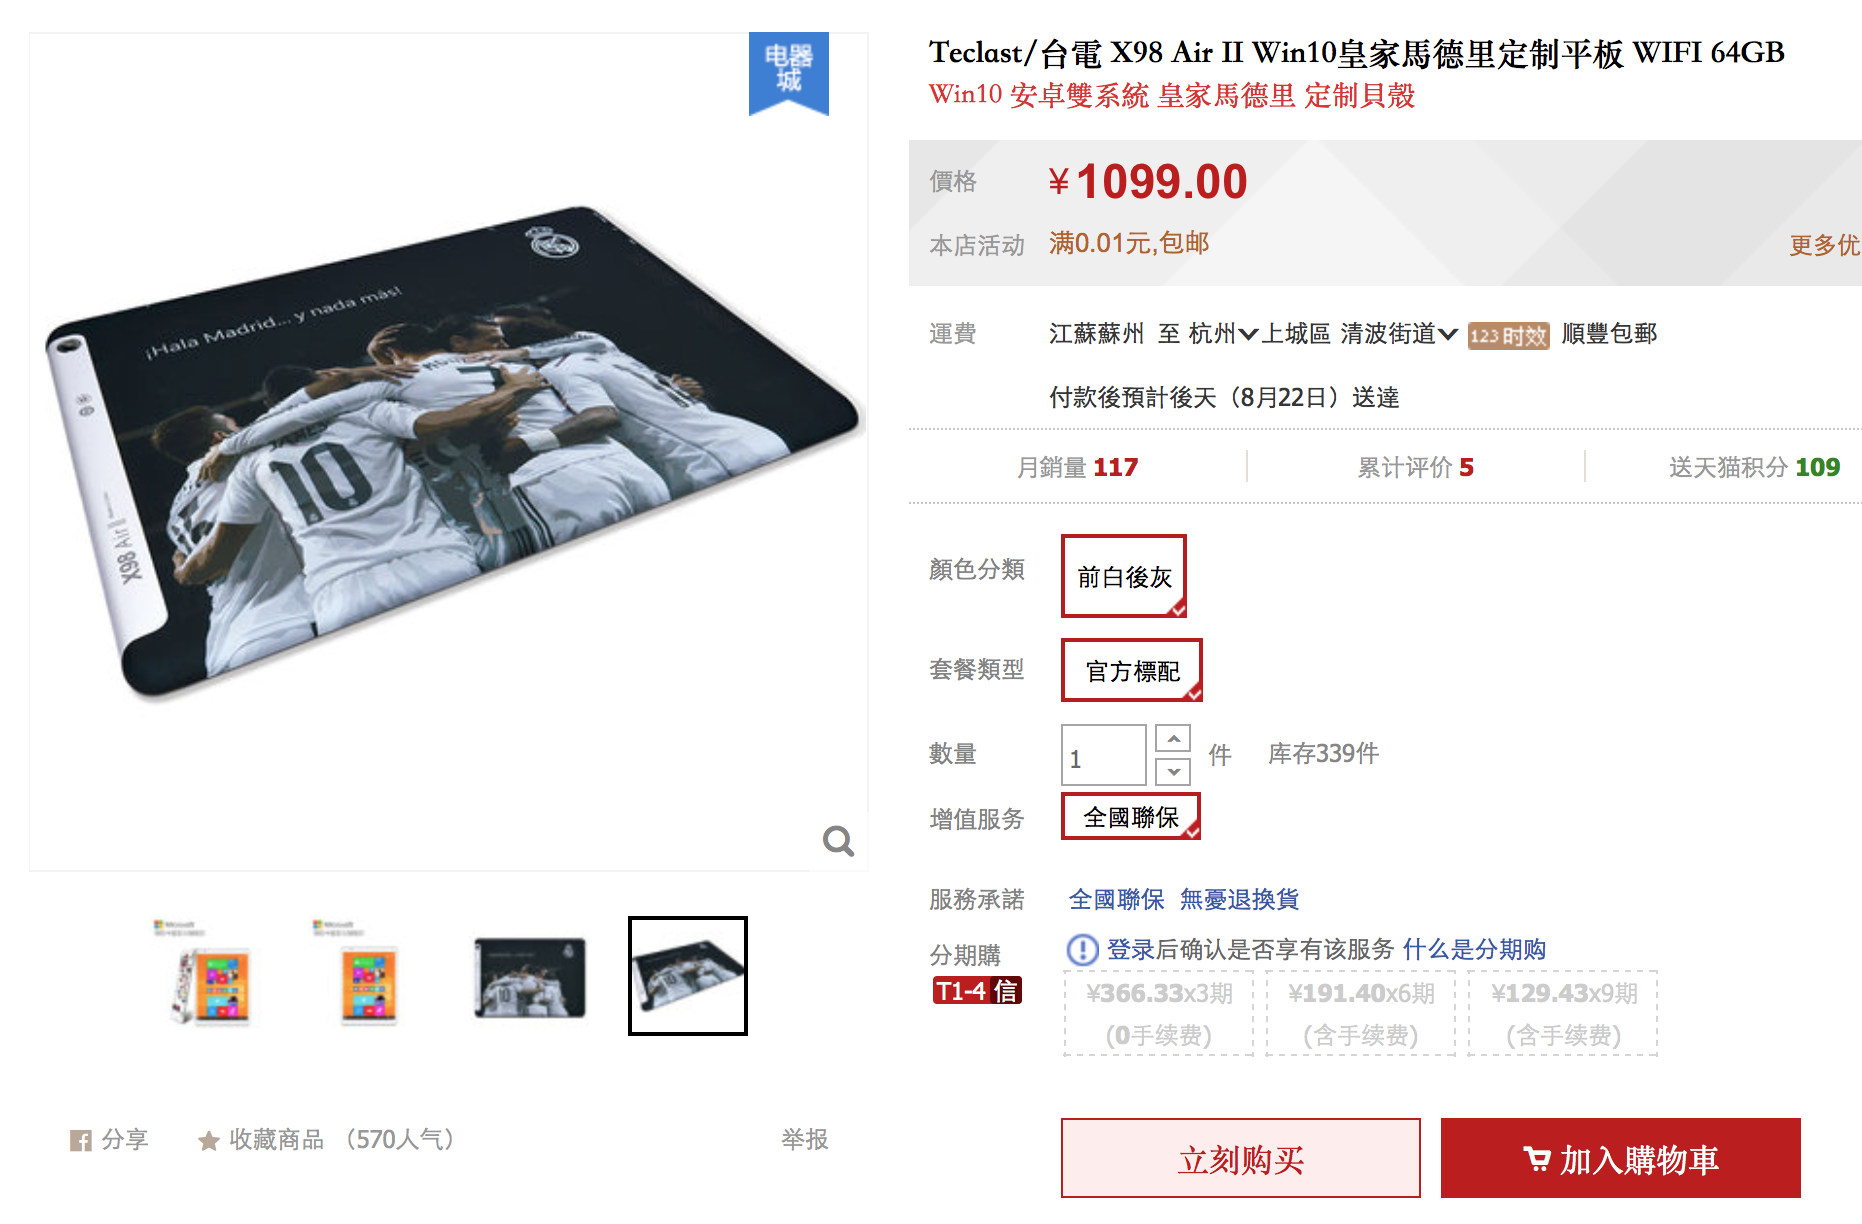Click the 电器城 blue ribbon badge

789,73
